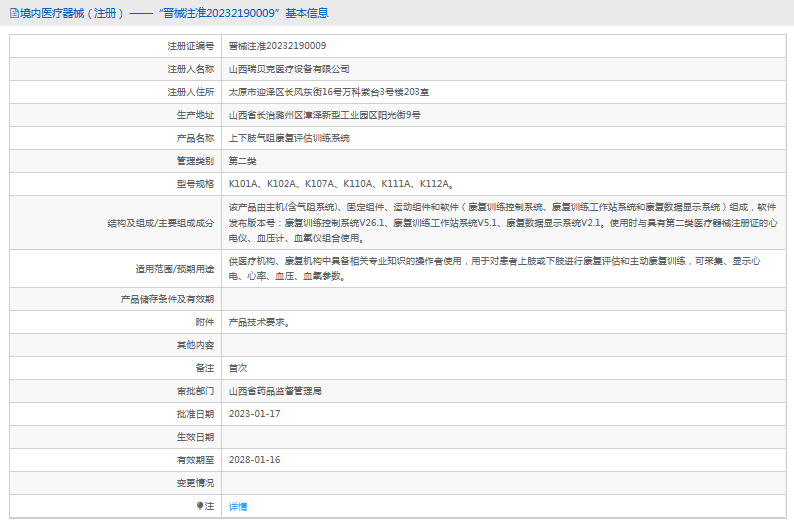Click the 产品储存条件及有效期 label
794x525 pixels.
167,299
